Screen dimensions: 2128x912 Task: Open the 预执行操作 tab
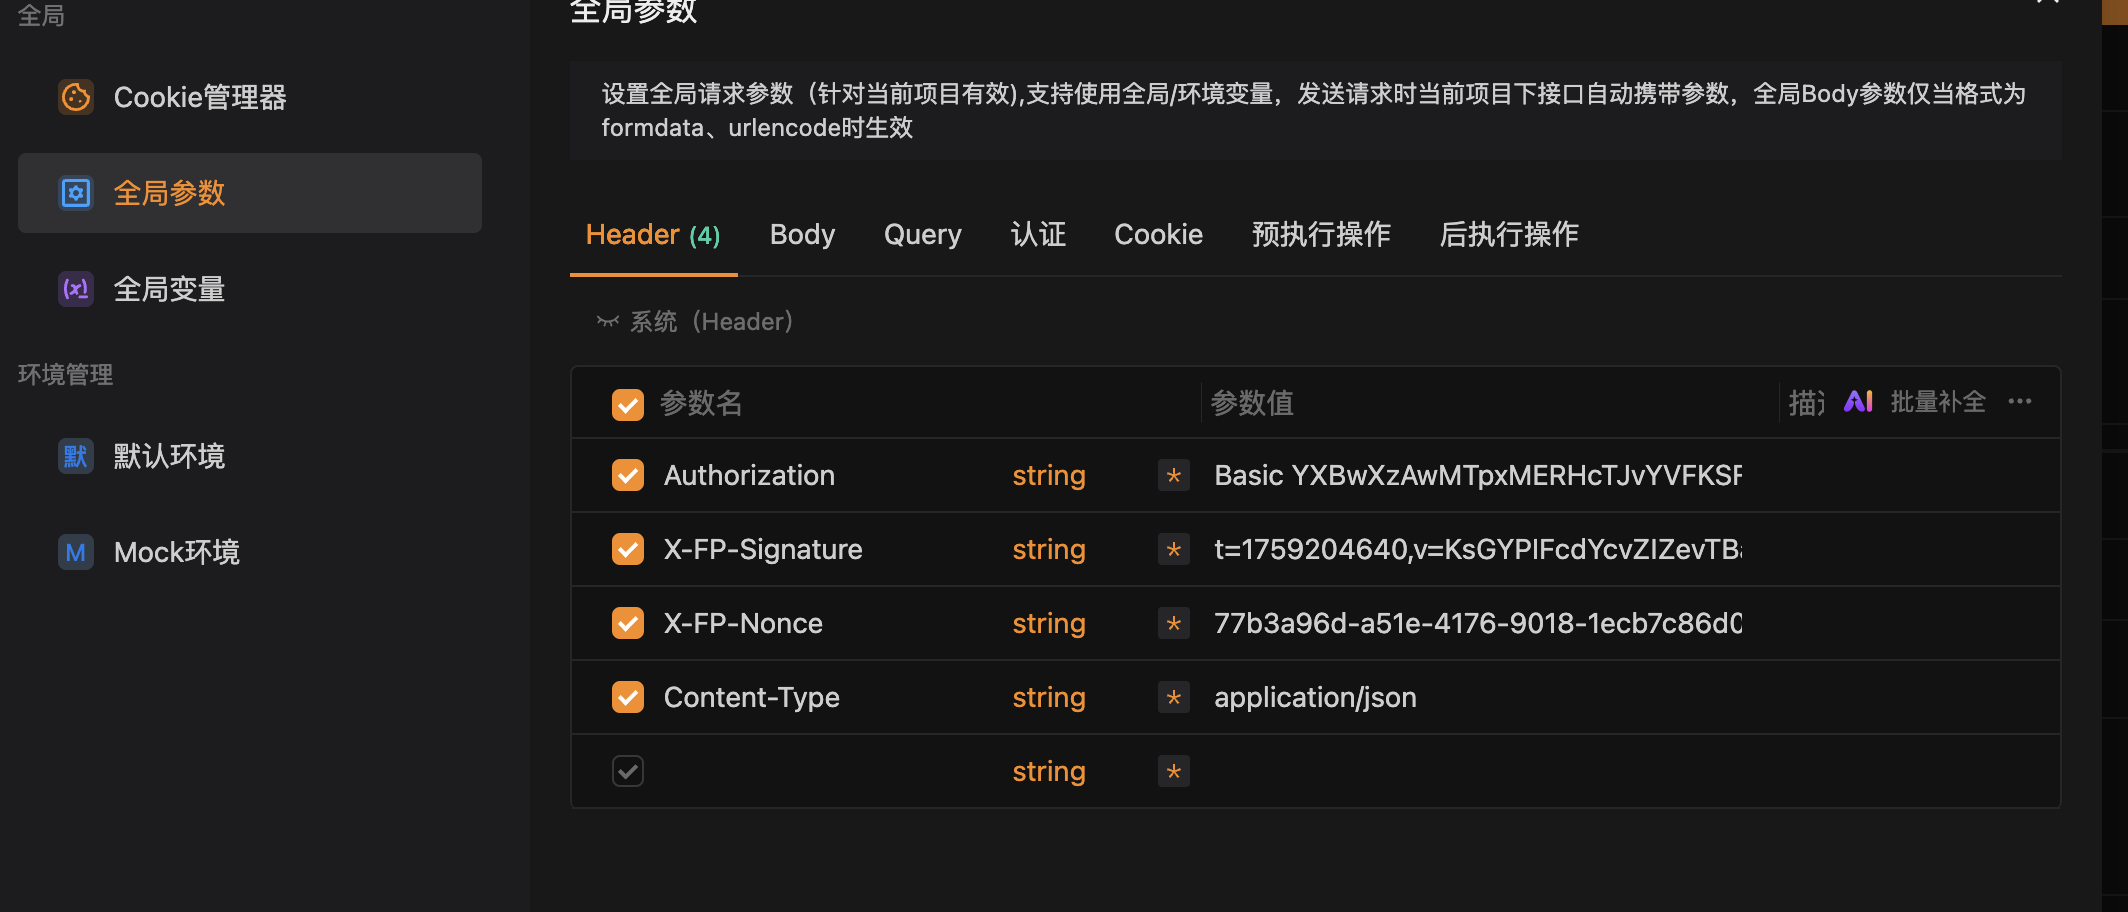click(1320, 234)
